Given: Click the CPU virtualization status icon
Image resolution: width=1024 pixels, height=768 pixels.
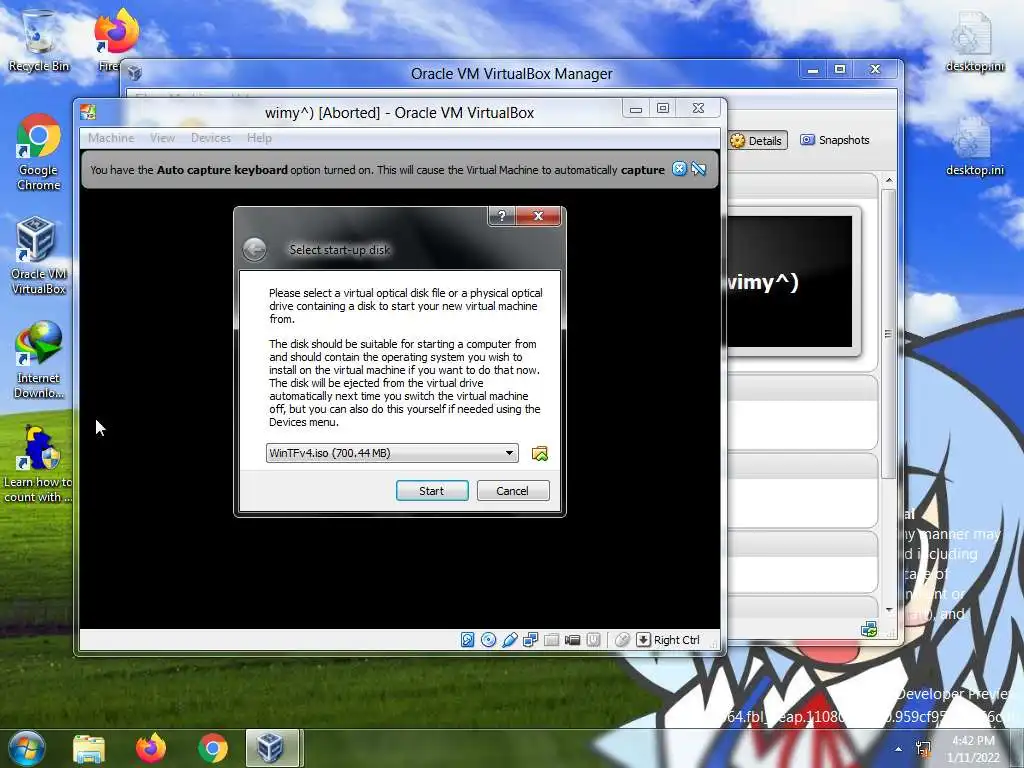Looking at the screenshot, I should [593, 640].
